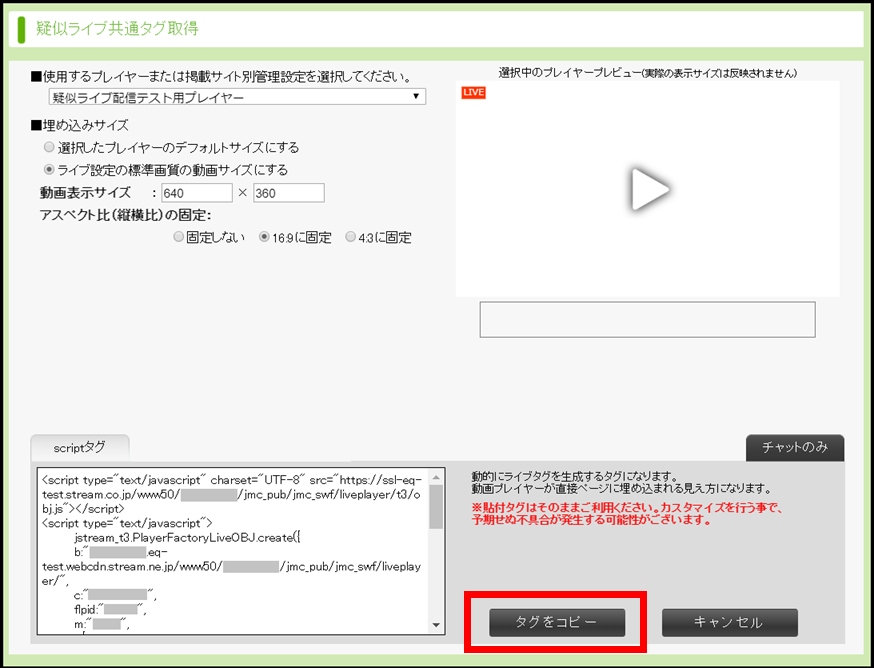
Task: Select the player default size radio option
Action: coord(50,148)
